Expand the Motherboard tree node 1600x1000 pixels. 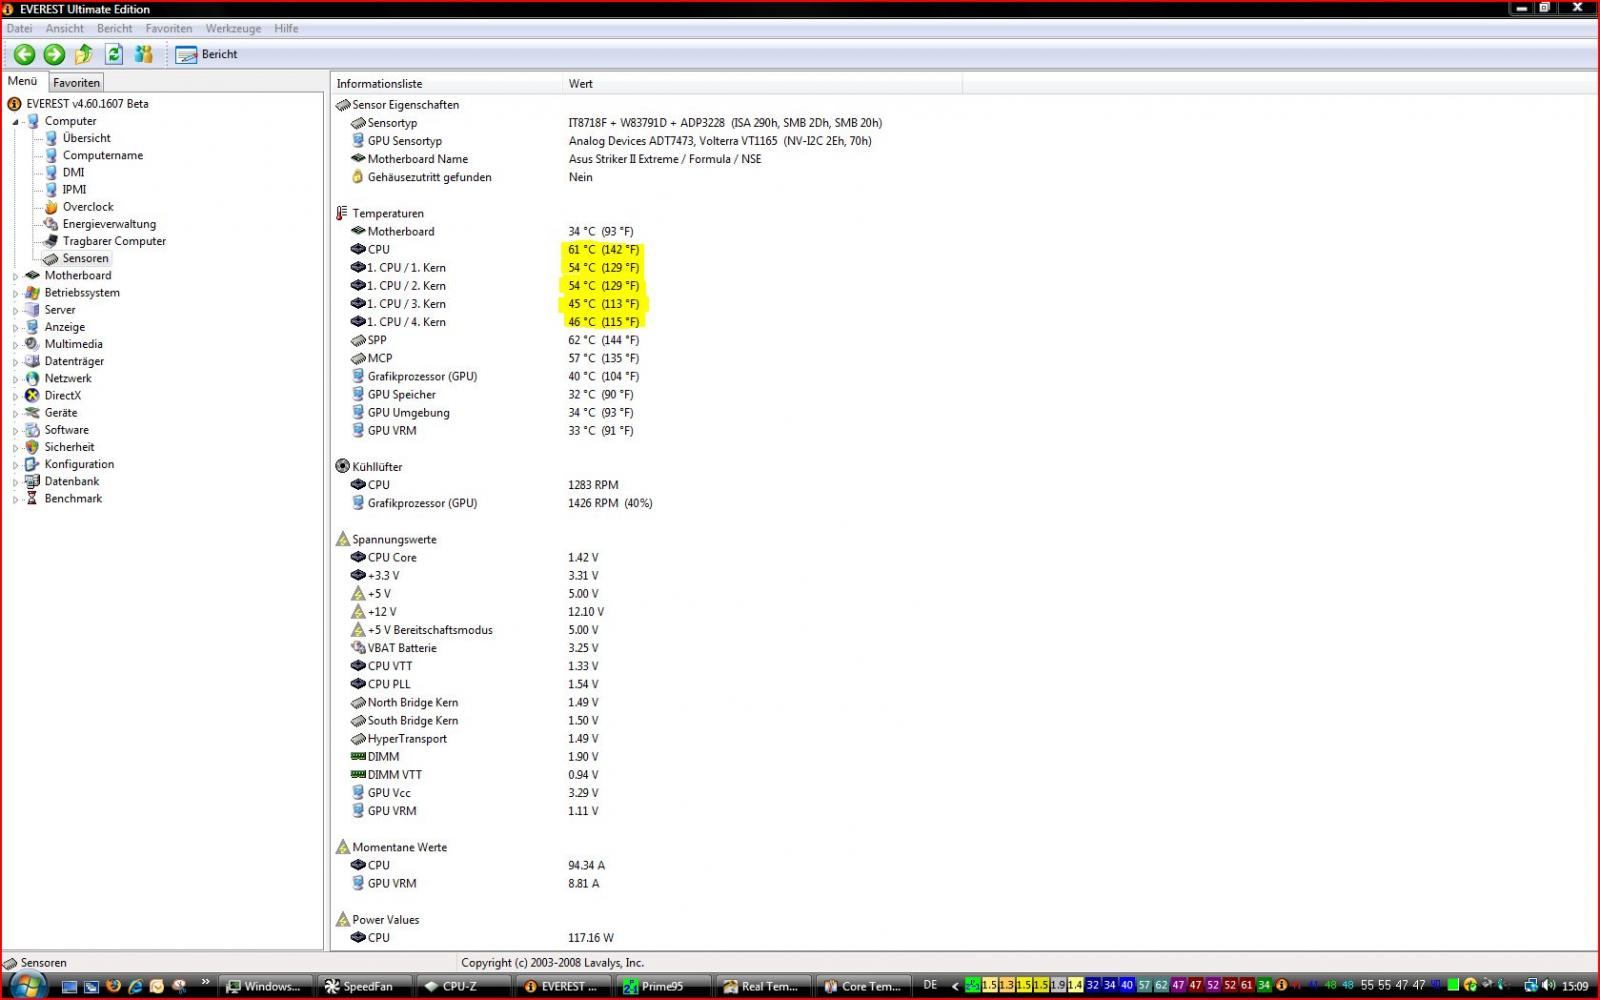15,276
